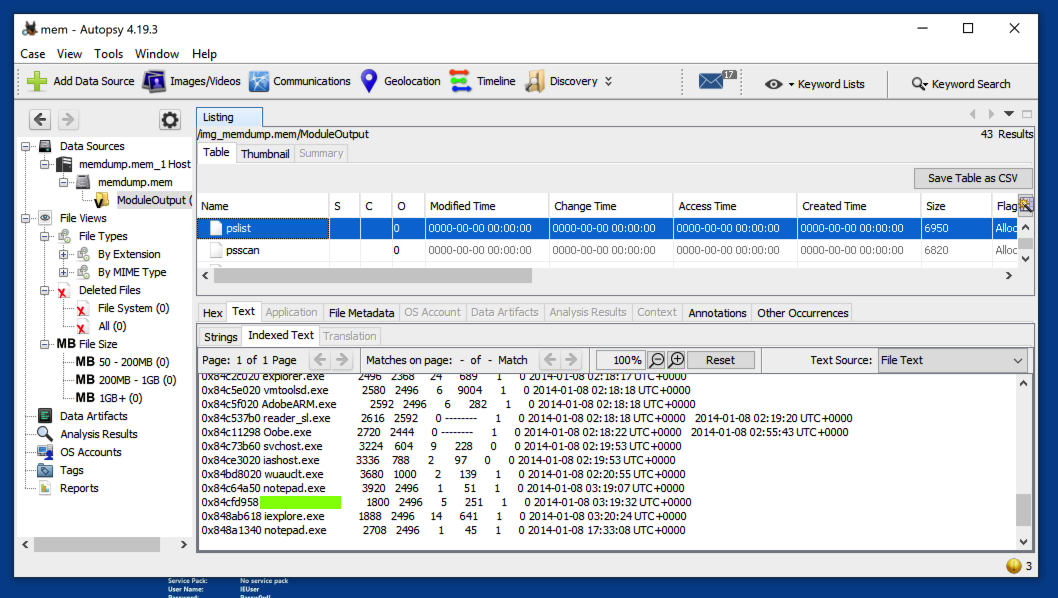This screenshot has width=1058, height=598.
Task: Open the Text Source combo box
Action: coord(951,360)
